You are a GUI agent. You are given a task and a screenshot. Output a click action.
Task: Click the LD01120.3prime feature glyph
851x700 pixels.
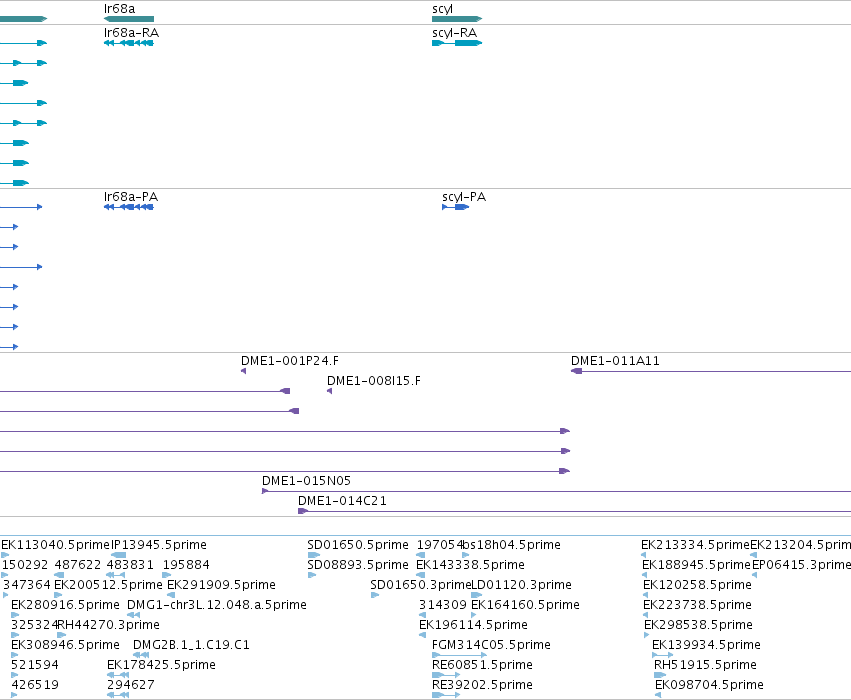point(477,595)
